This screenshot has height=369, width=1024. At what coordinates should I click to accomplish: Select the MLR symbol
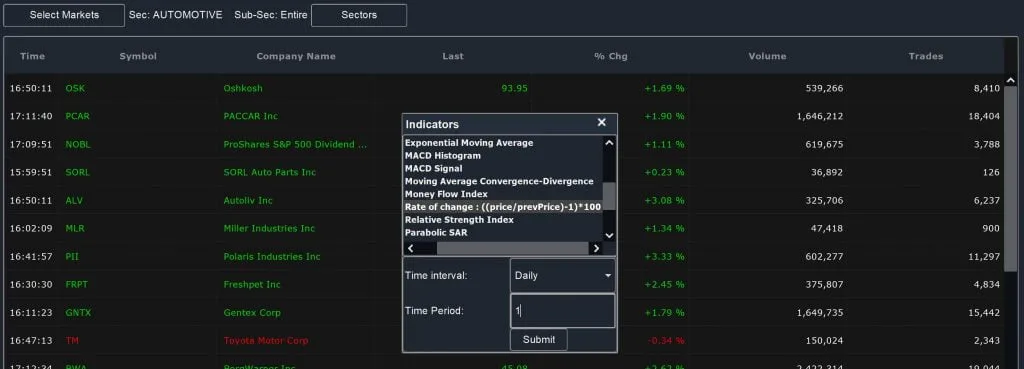(x=75, y=229)
